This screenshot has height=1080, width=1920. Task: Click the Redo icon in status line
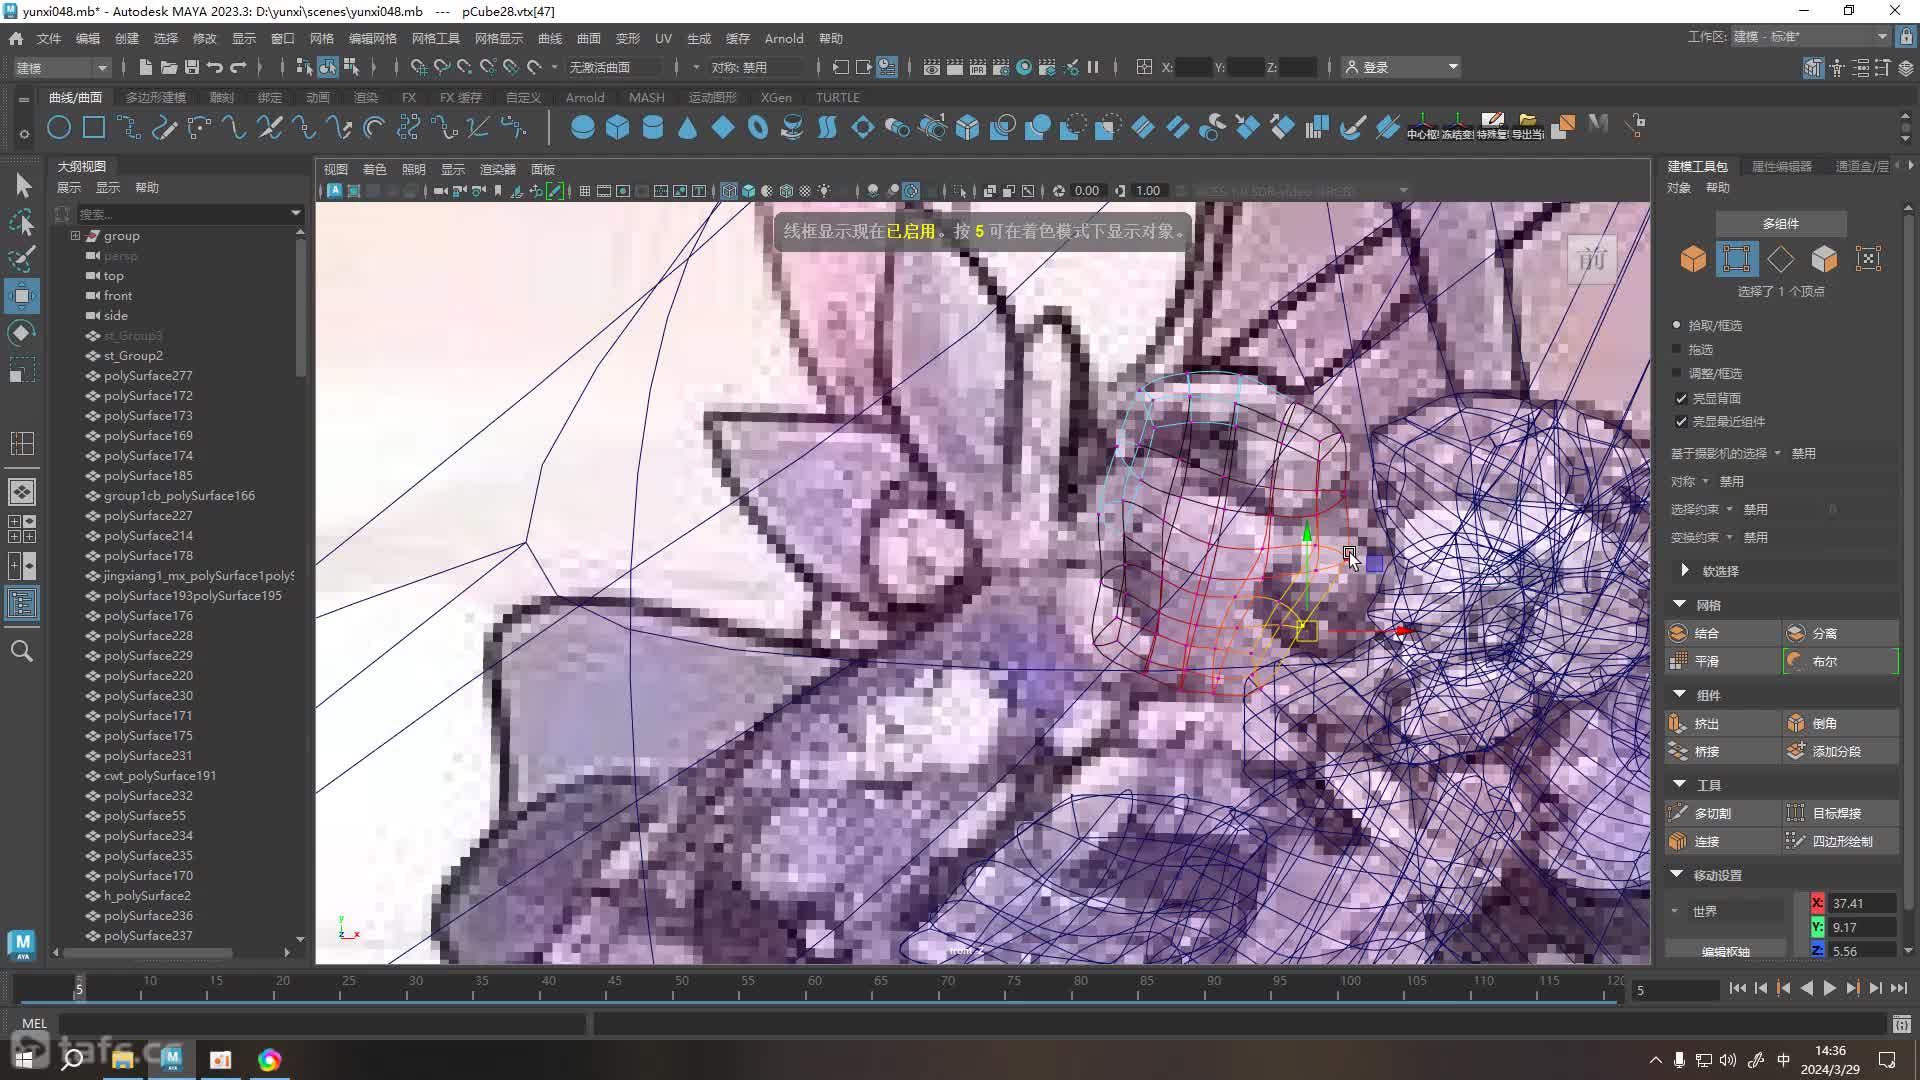coord(238,67)
